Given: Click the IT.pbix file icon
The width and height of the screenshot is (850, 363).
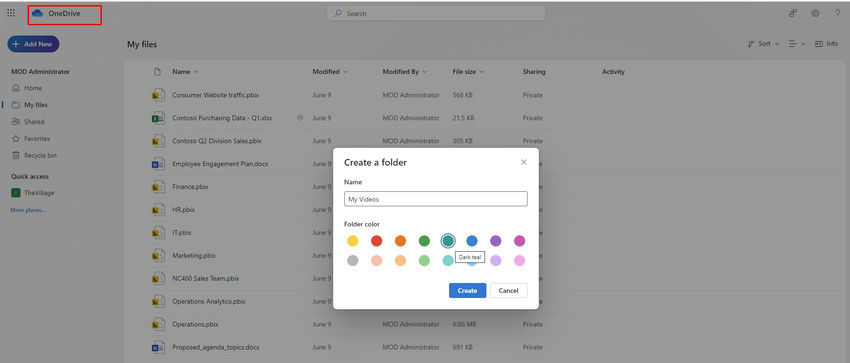Looking at the screenshot, I should click(158, 232).
